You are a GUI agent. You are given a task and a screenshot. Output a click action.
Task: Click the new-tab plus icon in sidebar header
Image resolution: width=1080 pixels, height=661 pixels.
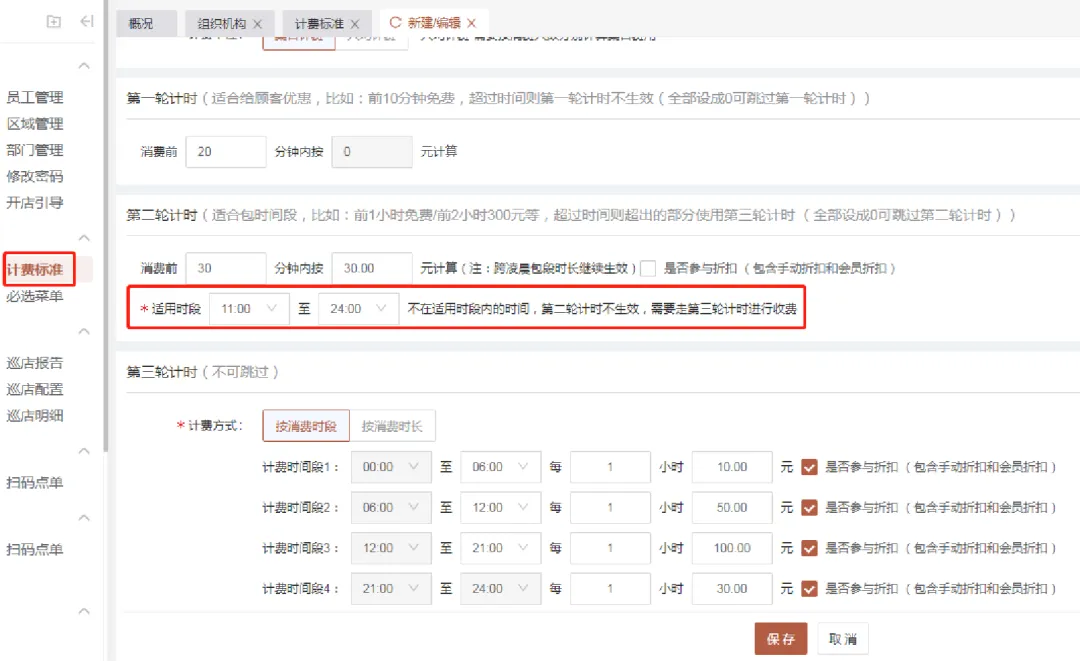[54, 22]
